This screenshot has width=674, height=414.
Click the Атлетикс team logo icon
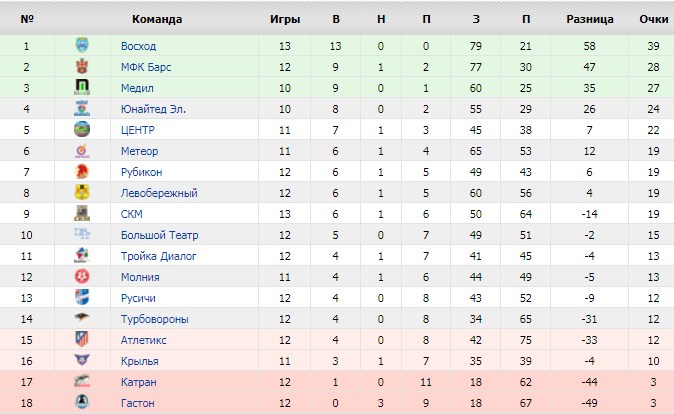(82, 340)
